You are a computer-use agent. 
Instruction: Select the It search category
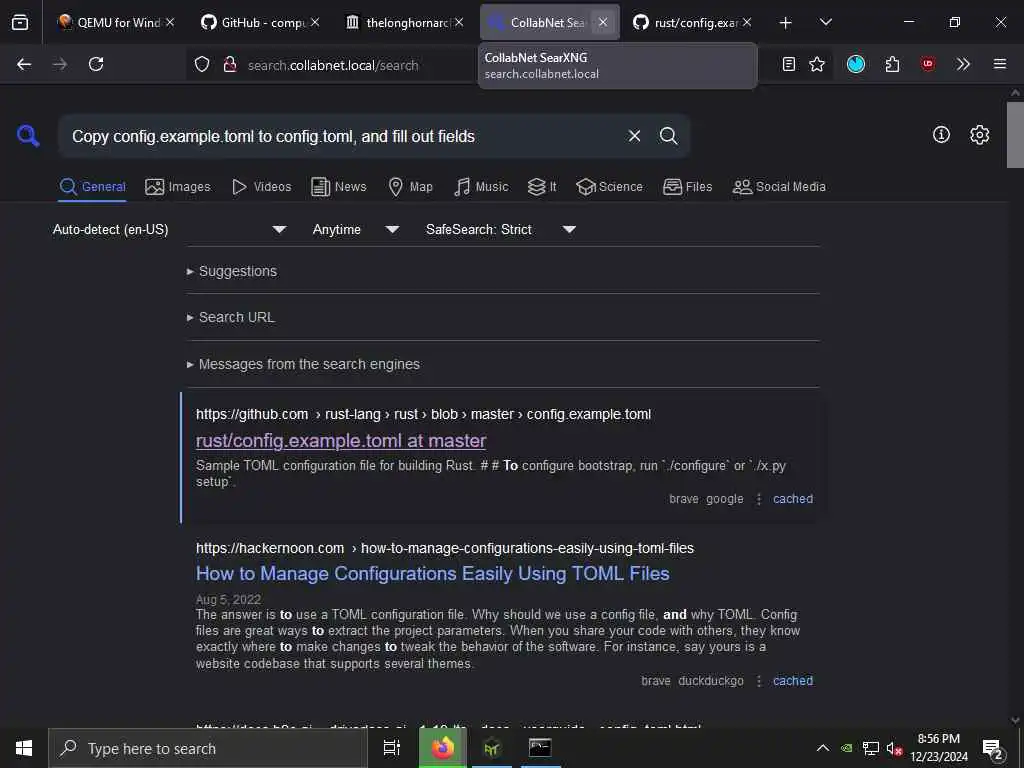[542, 187]
